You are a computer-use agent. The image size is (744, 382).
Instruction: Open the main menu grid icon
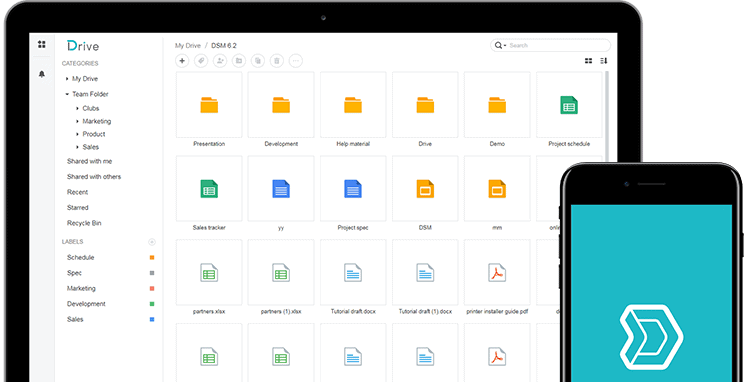(42, 45)
